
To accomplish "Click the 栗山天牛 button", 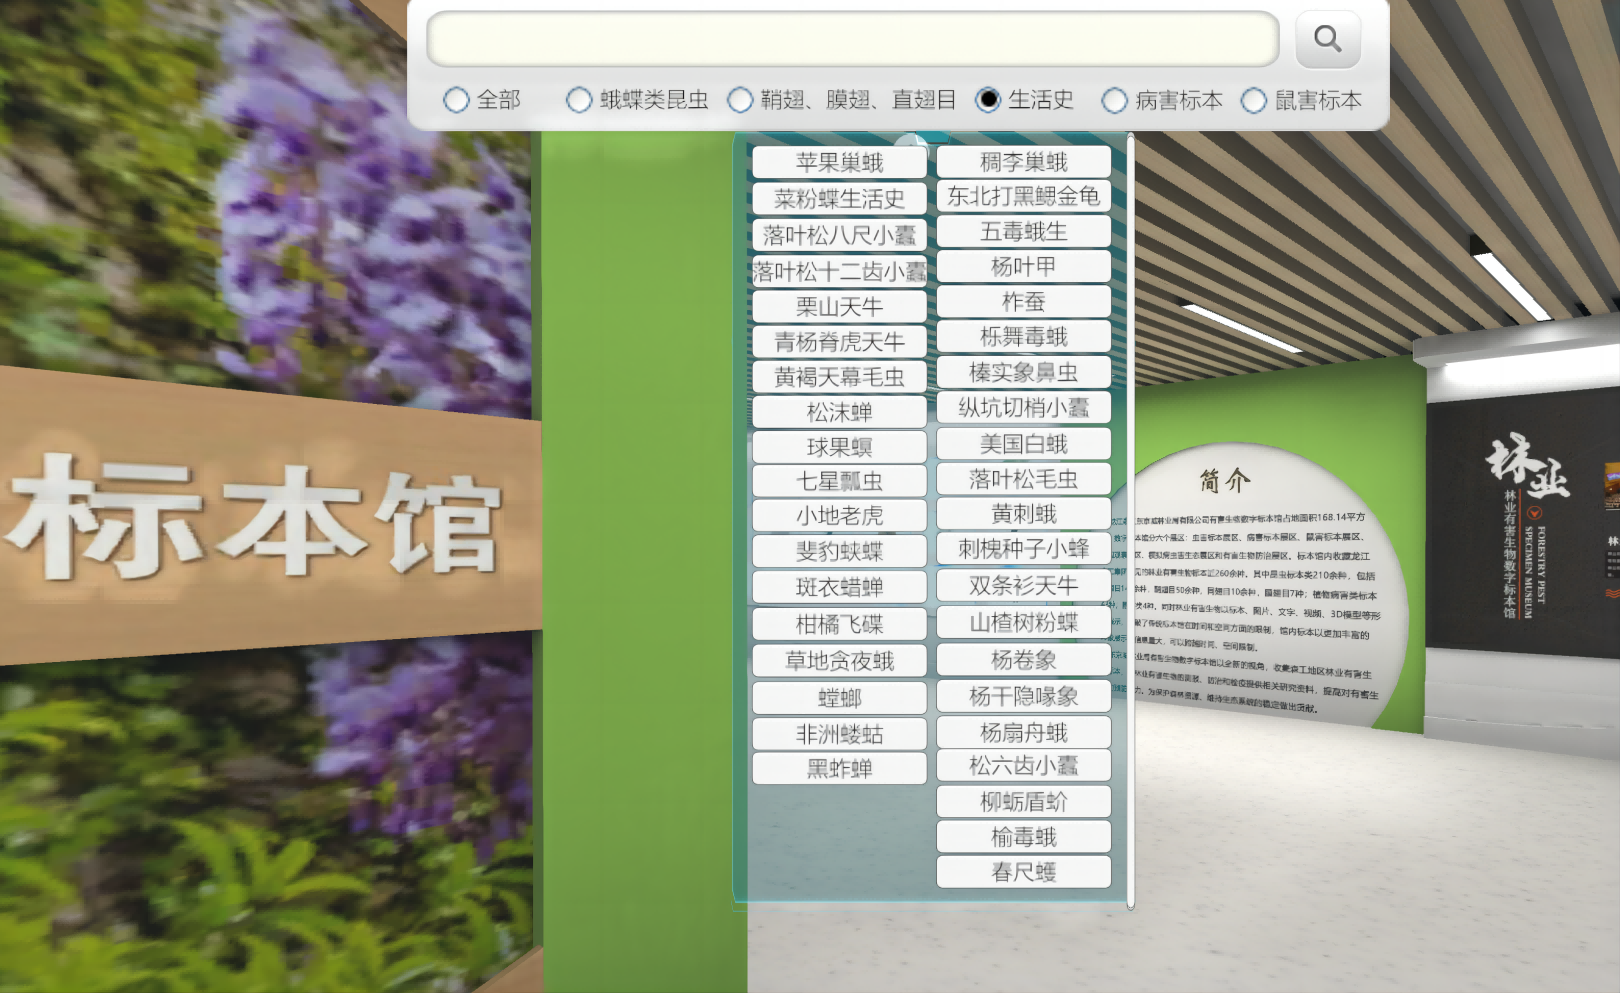I will tap(840, 306).
